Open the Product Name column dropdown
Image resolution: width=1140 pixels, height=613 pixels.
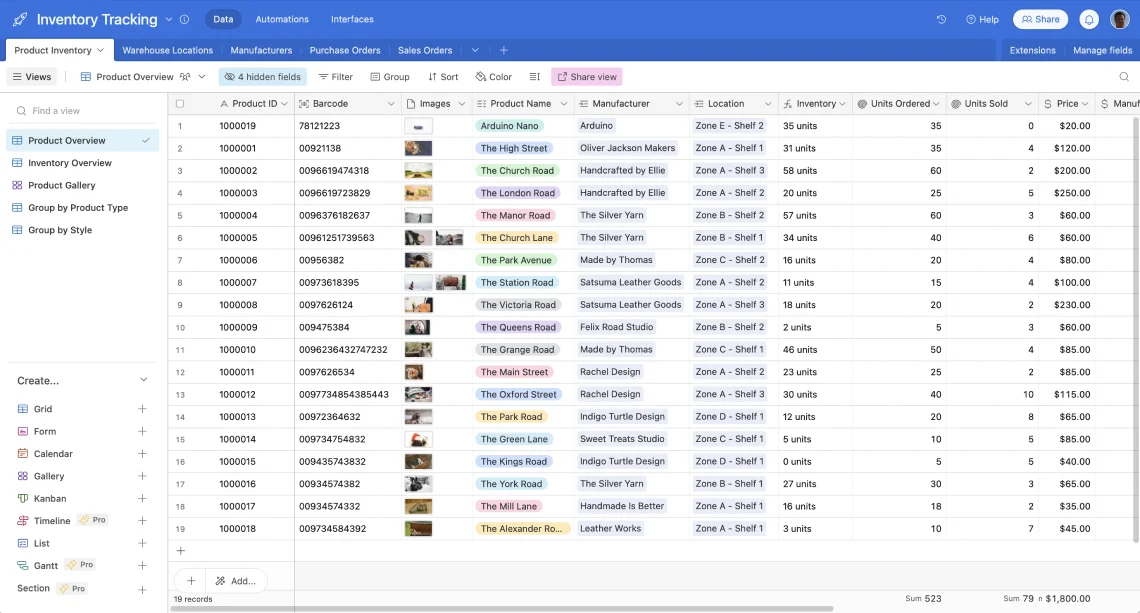(x=564, y=104)
